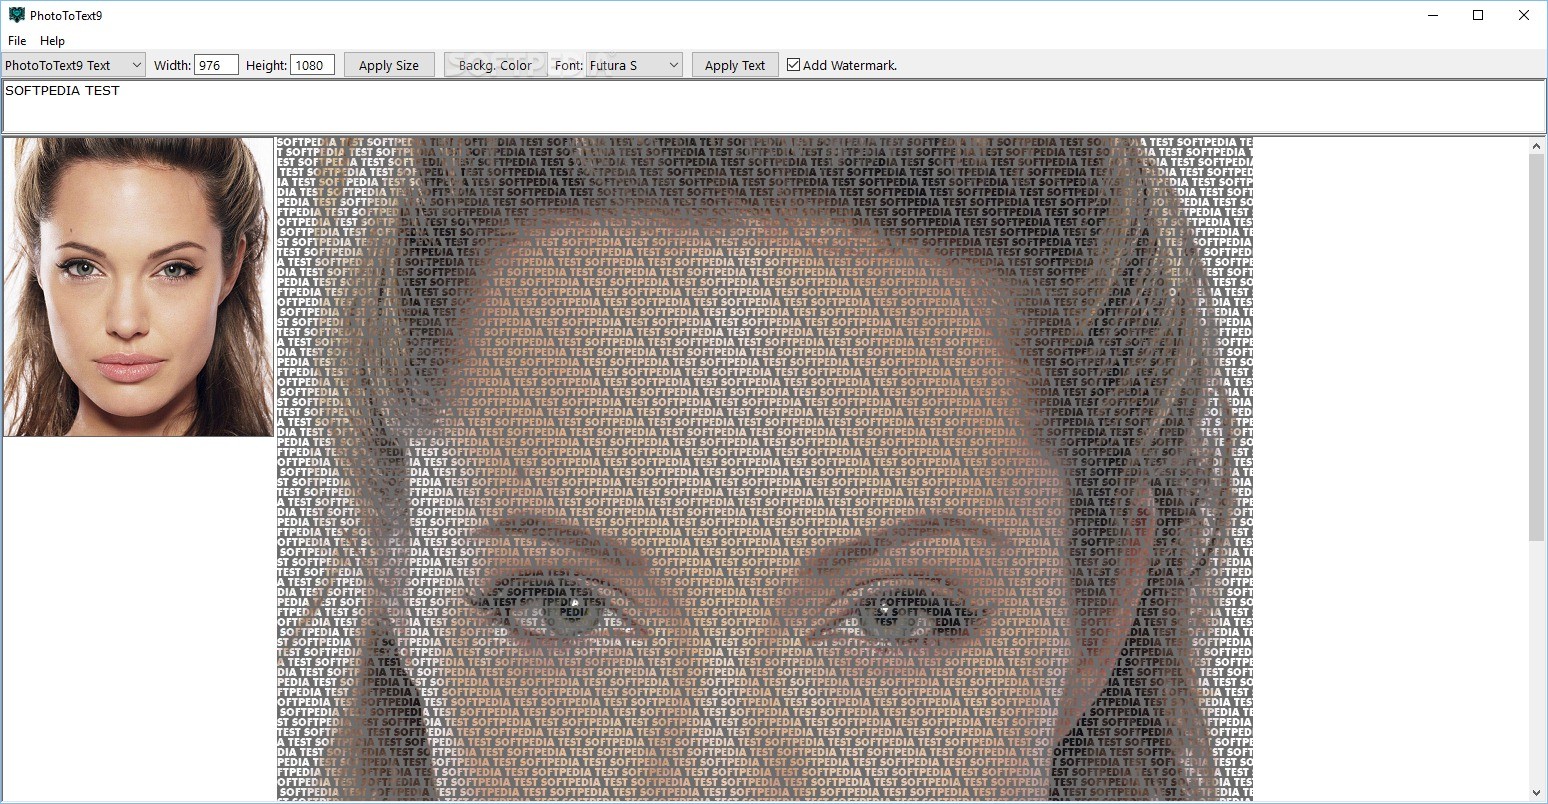Click the Width input field
This screenshot has height=804, width=1548.
click(x=216, y=65)
